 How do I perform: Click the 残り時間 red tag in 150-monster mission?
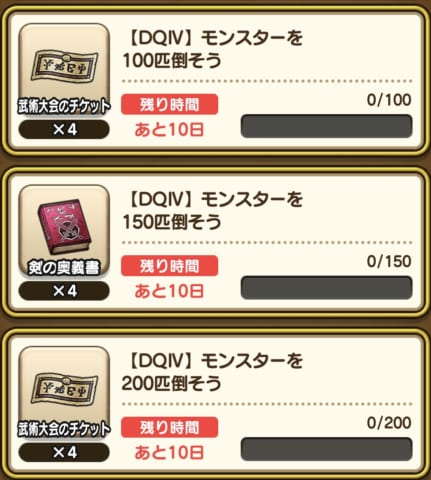[169, 266]
